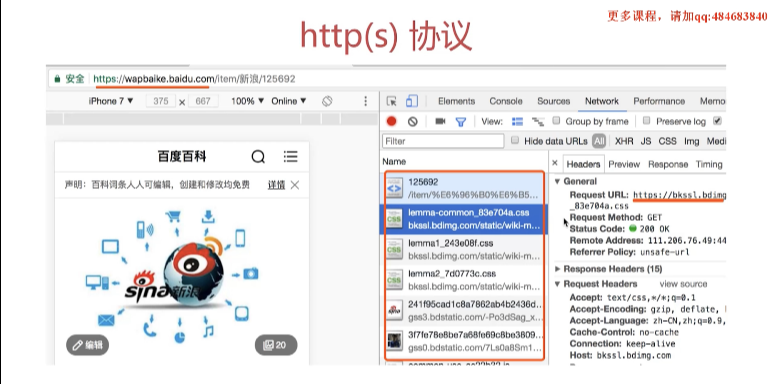The image size is (770, 384).
Task: Click the network Filter text field
Action: [x=443, y=141]
